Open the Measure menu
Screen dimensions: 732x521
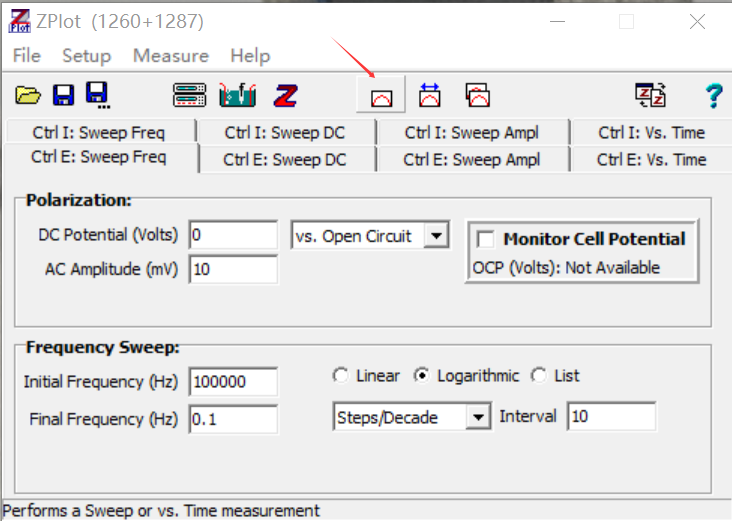click(x=170, y=56)
